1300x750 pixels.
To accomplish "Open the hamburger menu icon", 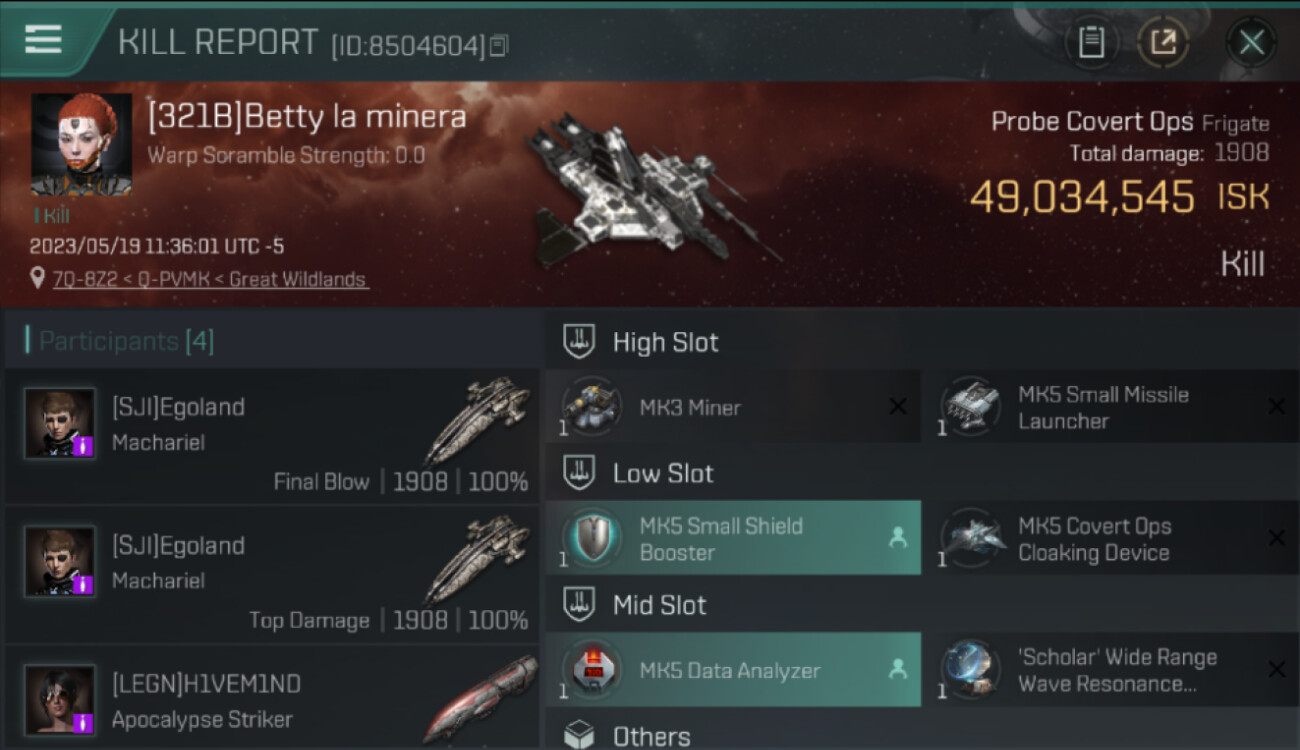I will click(43, 39).
